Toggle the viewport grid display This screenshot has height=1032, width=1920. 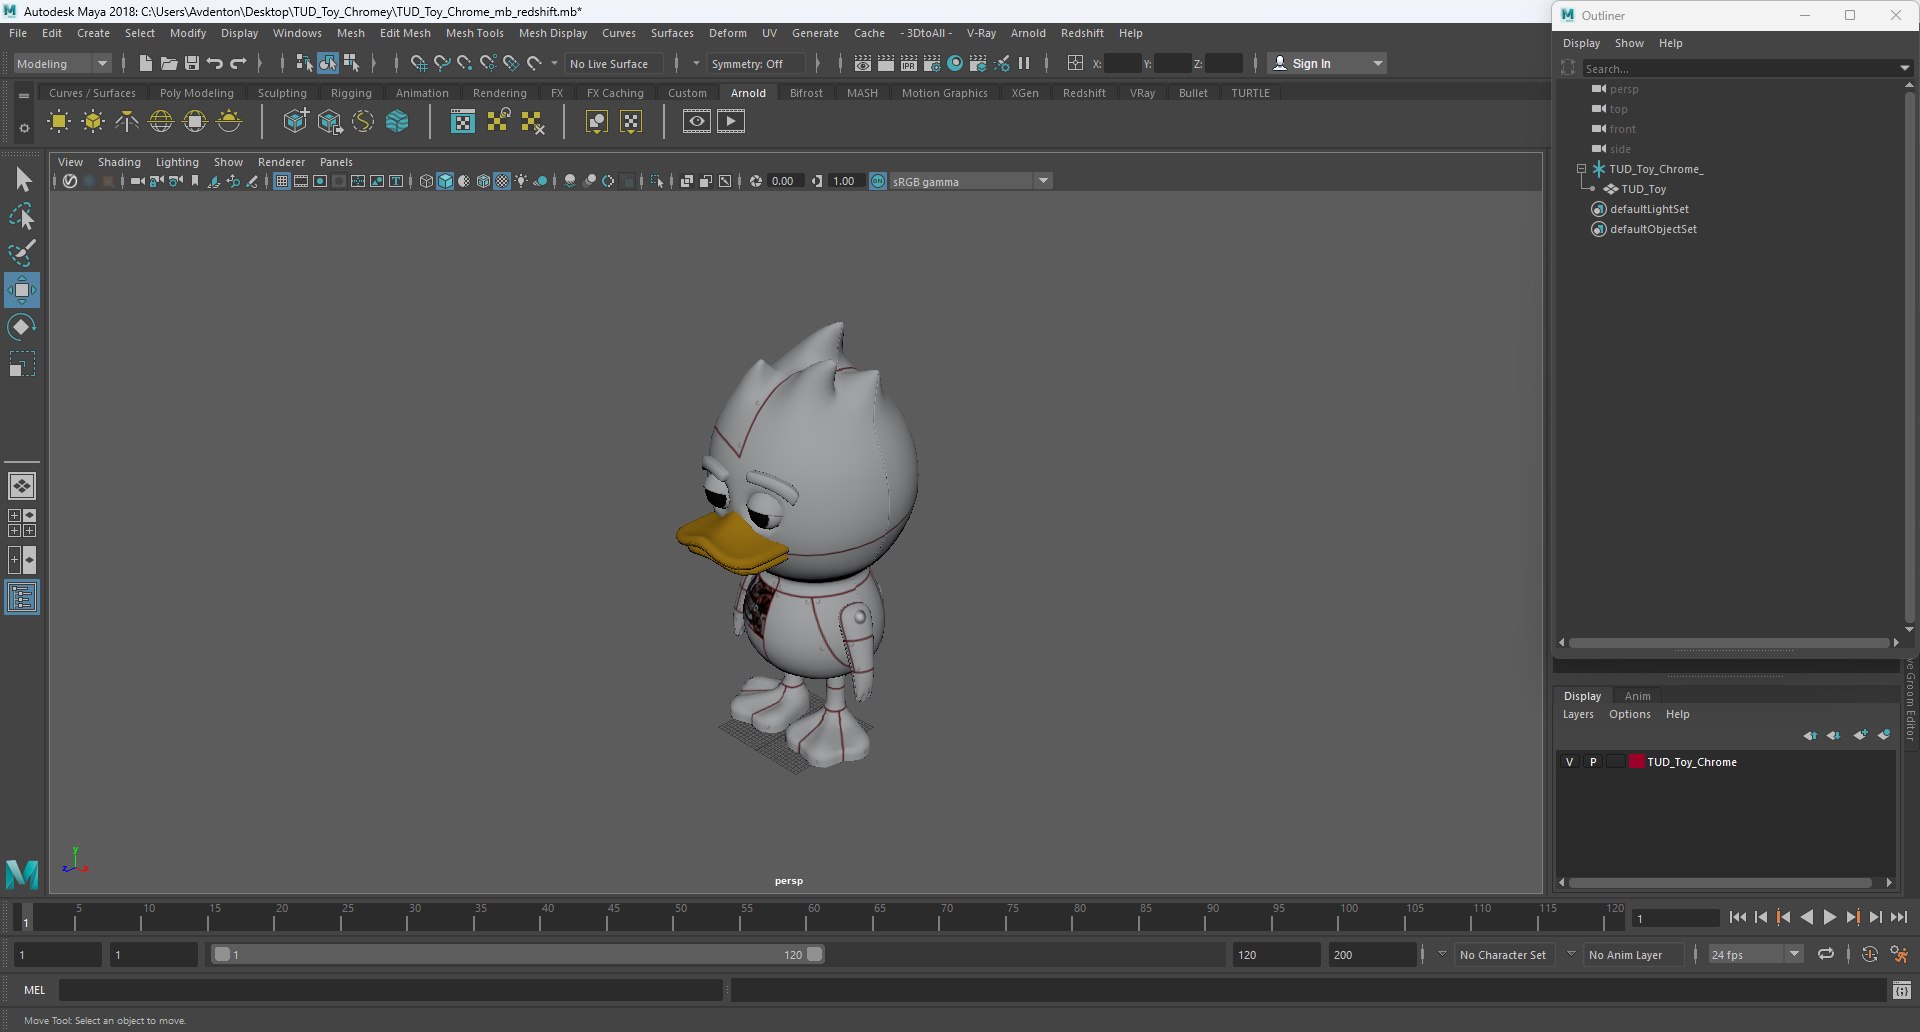pyautogui.click(x=282, y=181)
